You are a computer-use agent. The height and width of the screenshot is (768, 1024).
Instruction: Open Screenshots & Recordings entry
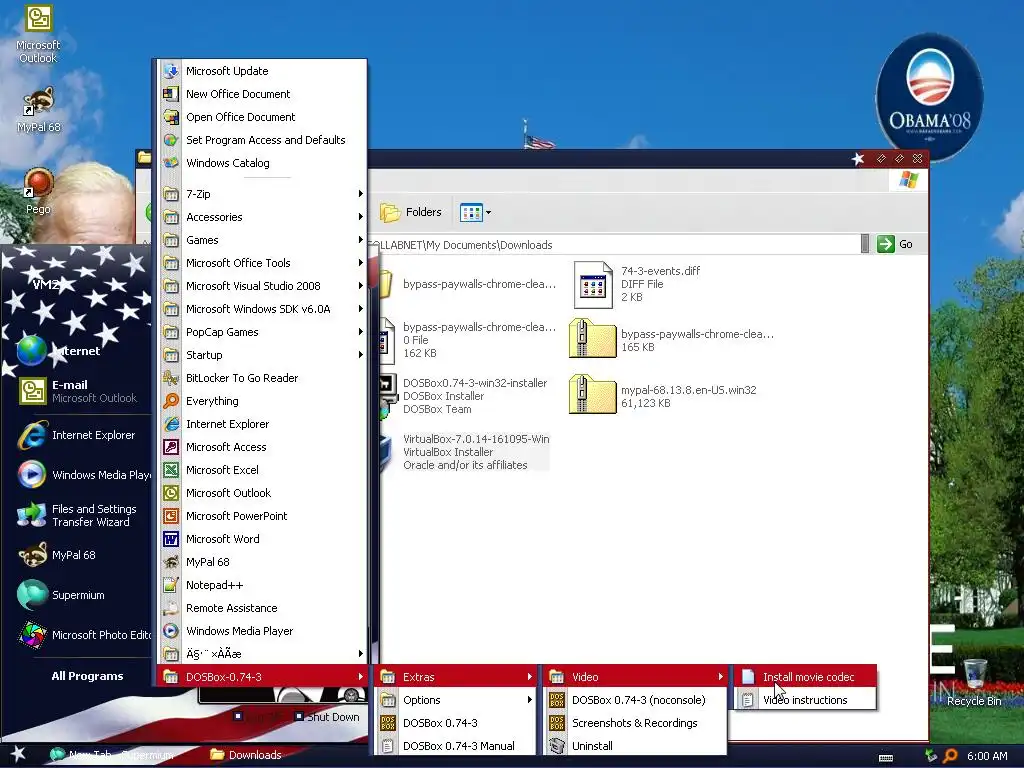click(635, 723)
